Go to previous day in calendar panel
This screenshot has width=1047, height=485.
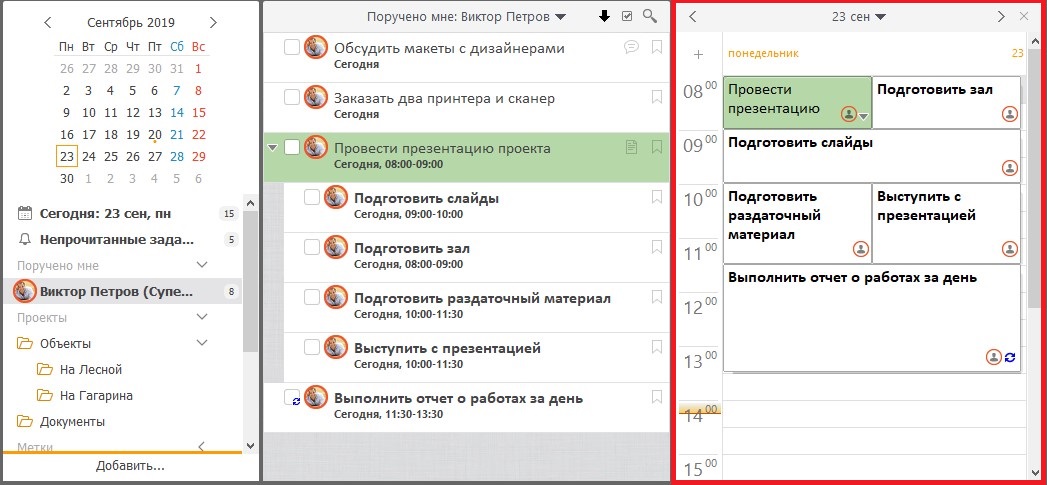pos(692,17)
